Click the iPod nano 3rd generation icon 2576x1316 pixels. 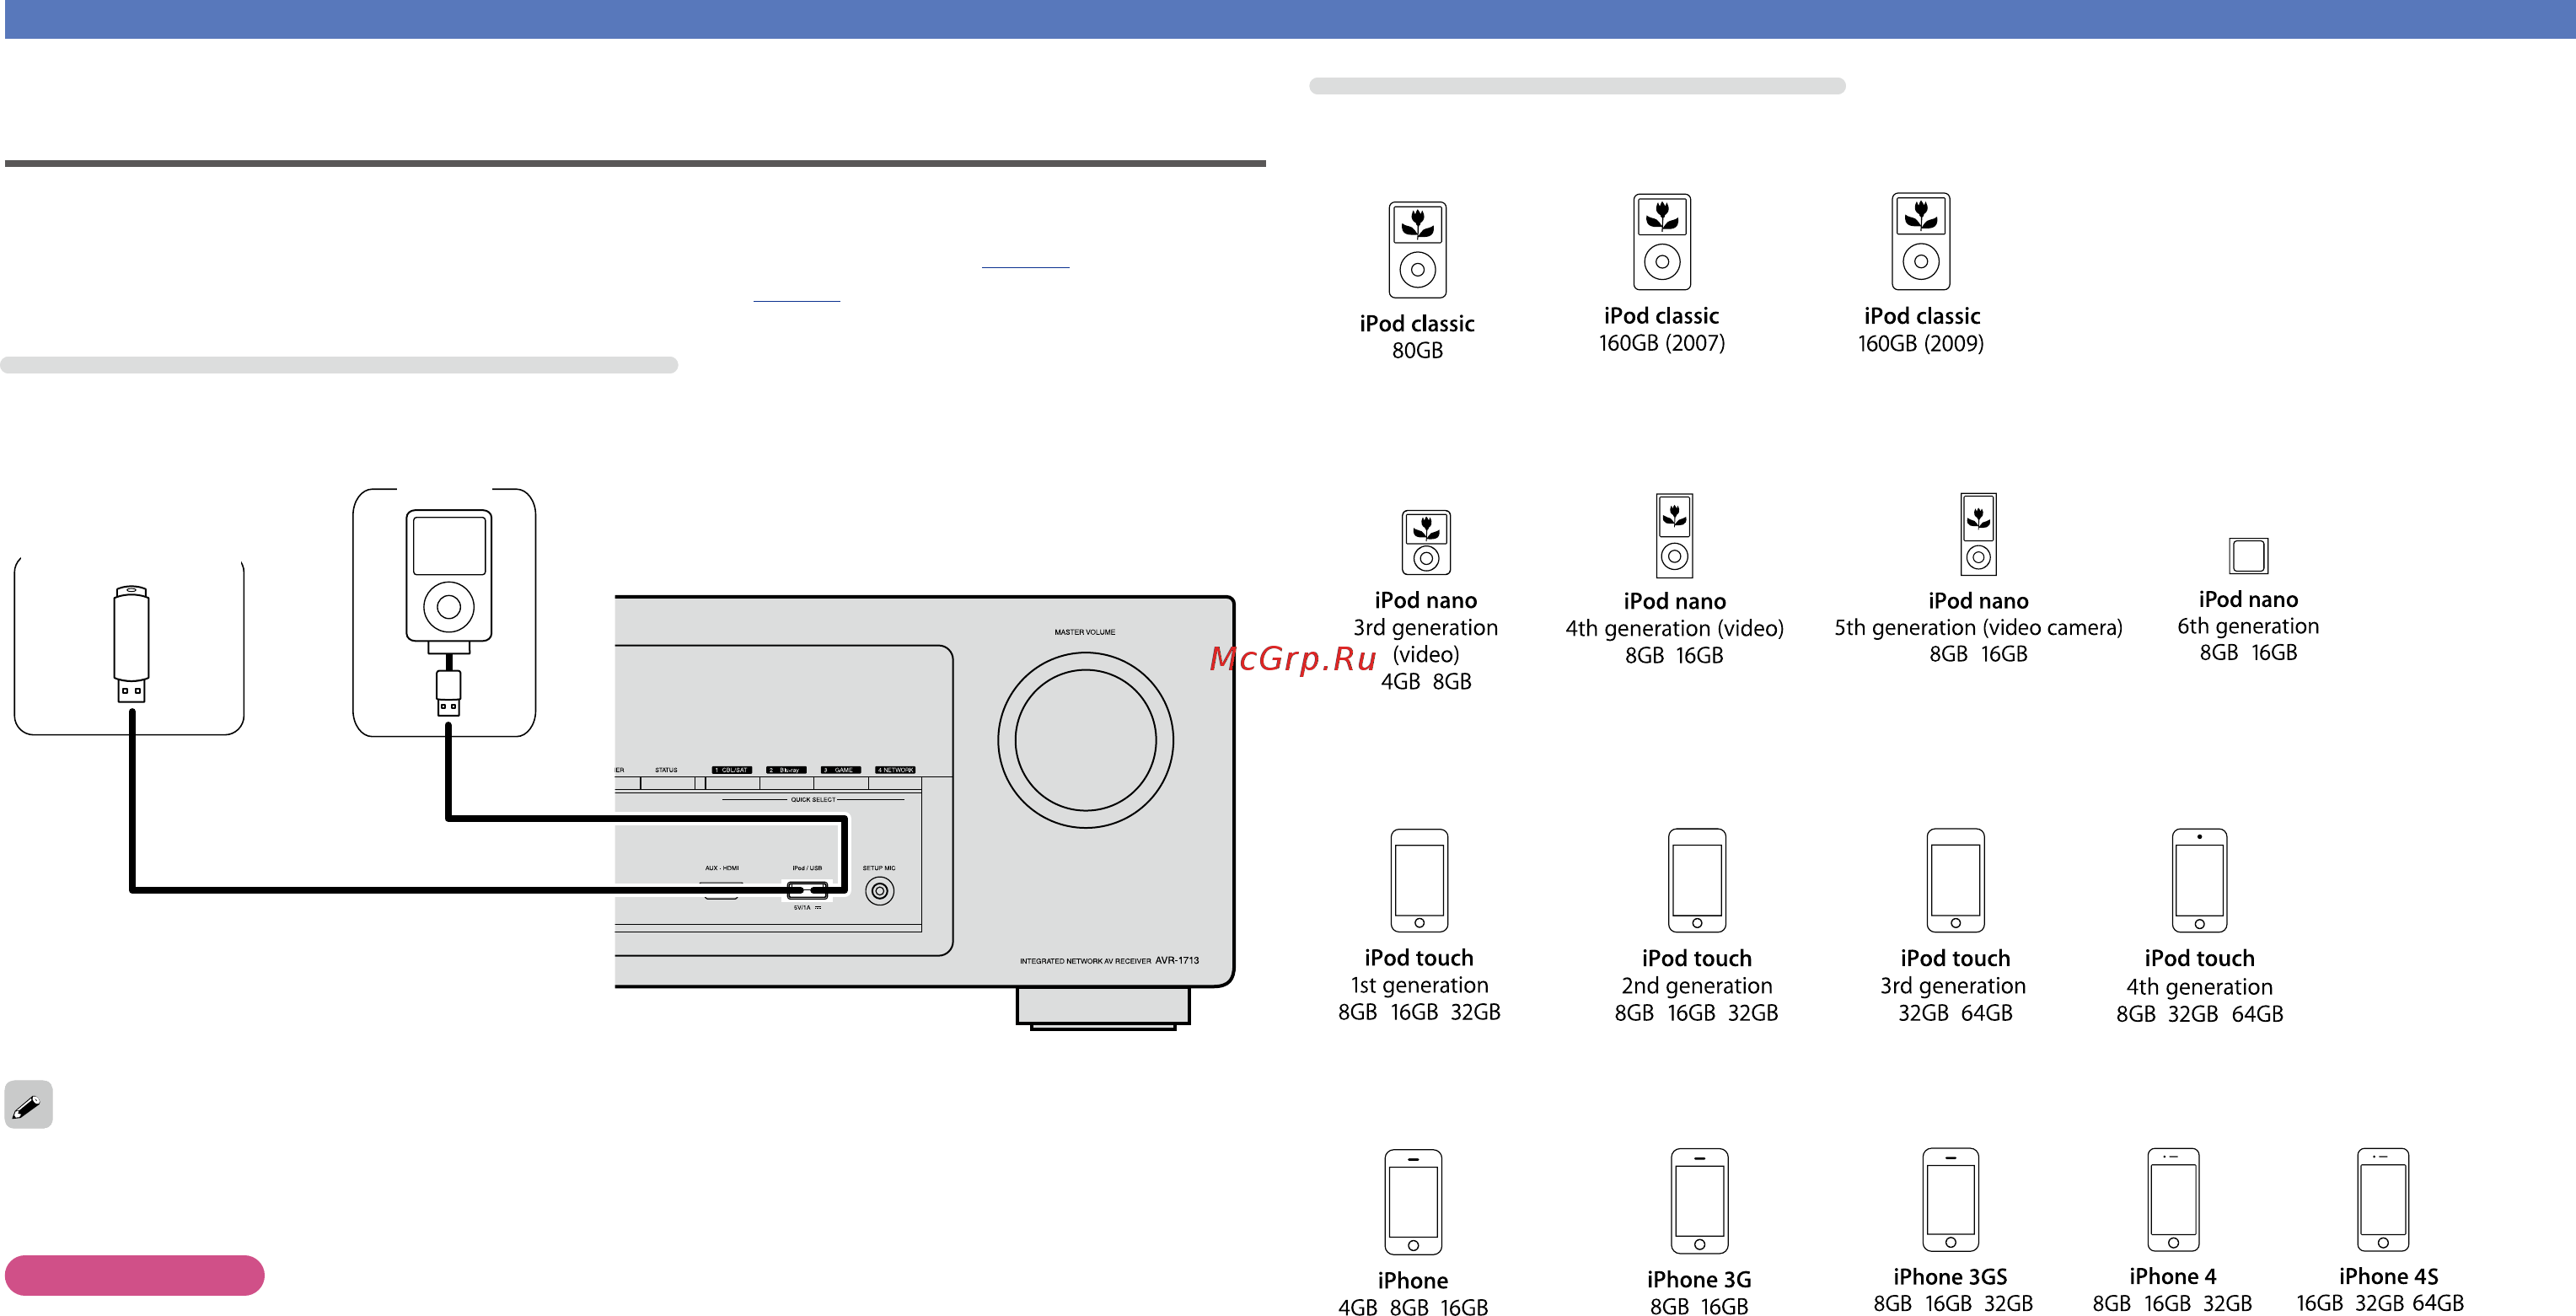tap(1426, 542)
